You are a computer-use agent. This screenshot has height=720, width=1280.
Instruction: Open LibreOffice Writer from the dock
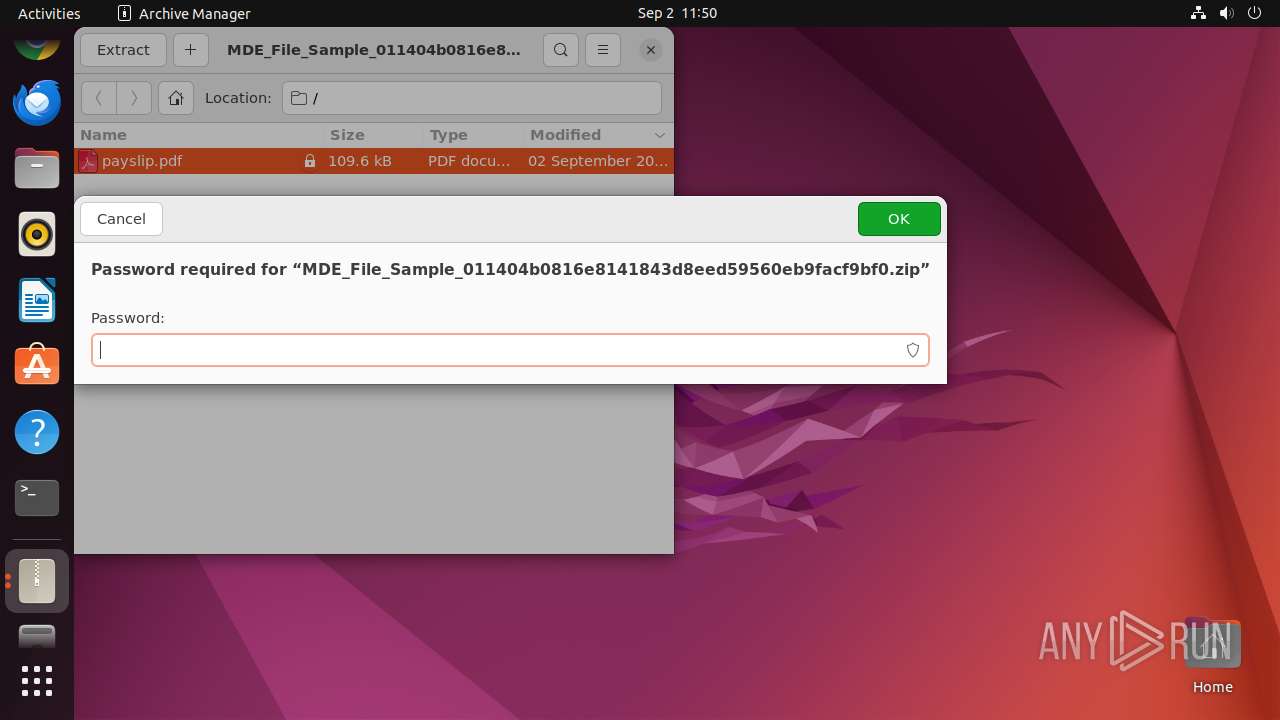[37, 300]
